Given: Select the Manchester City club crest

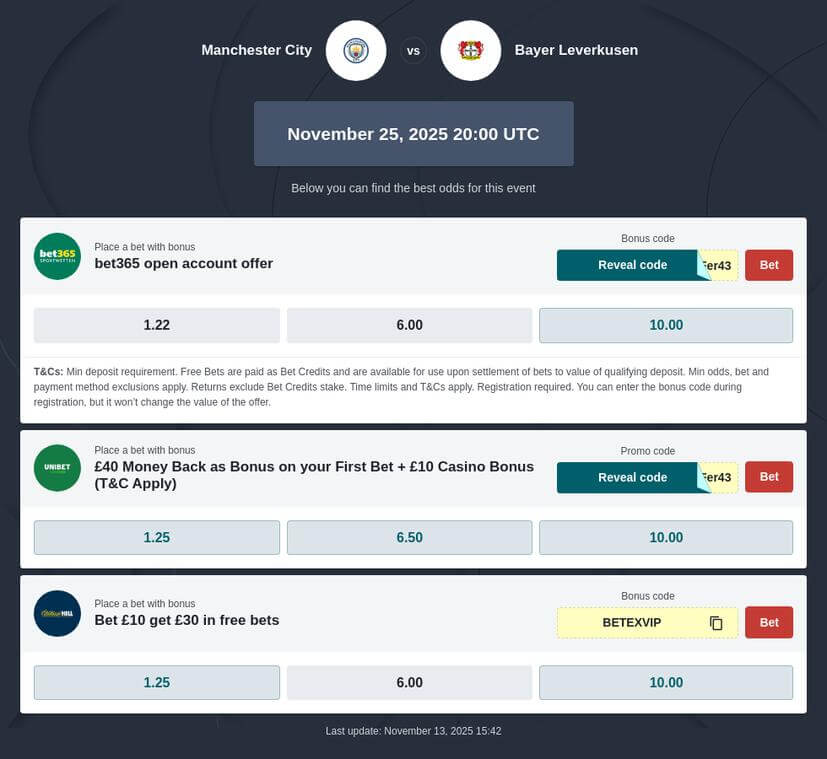Looking at the screenshot, I should tap(355, 50).
